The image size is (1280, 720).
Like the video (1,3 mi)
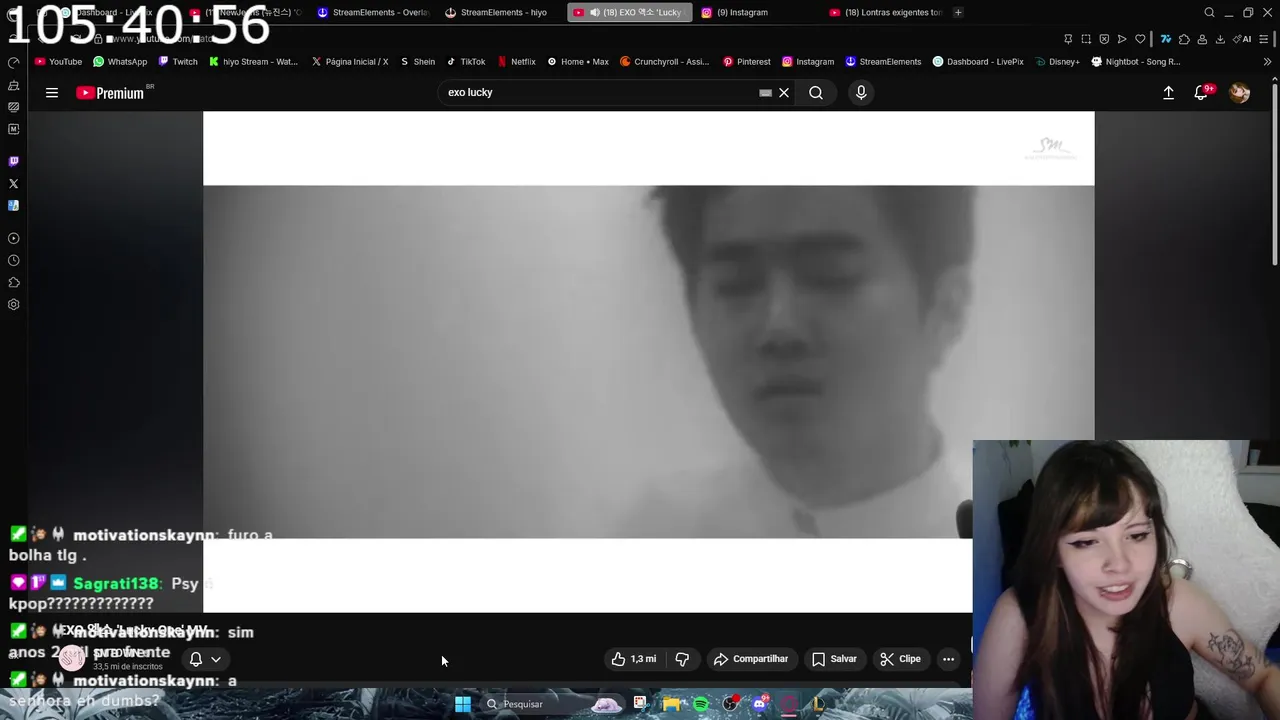(634, 659)
